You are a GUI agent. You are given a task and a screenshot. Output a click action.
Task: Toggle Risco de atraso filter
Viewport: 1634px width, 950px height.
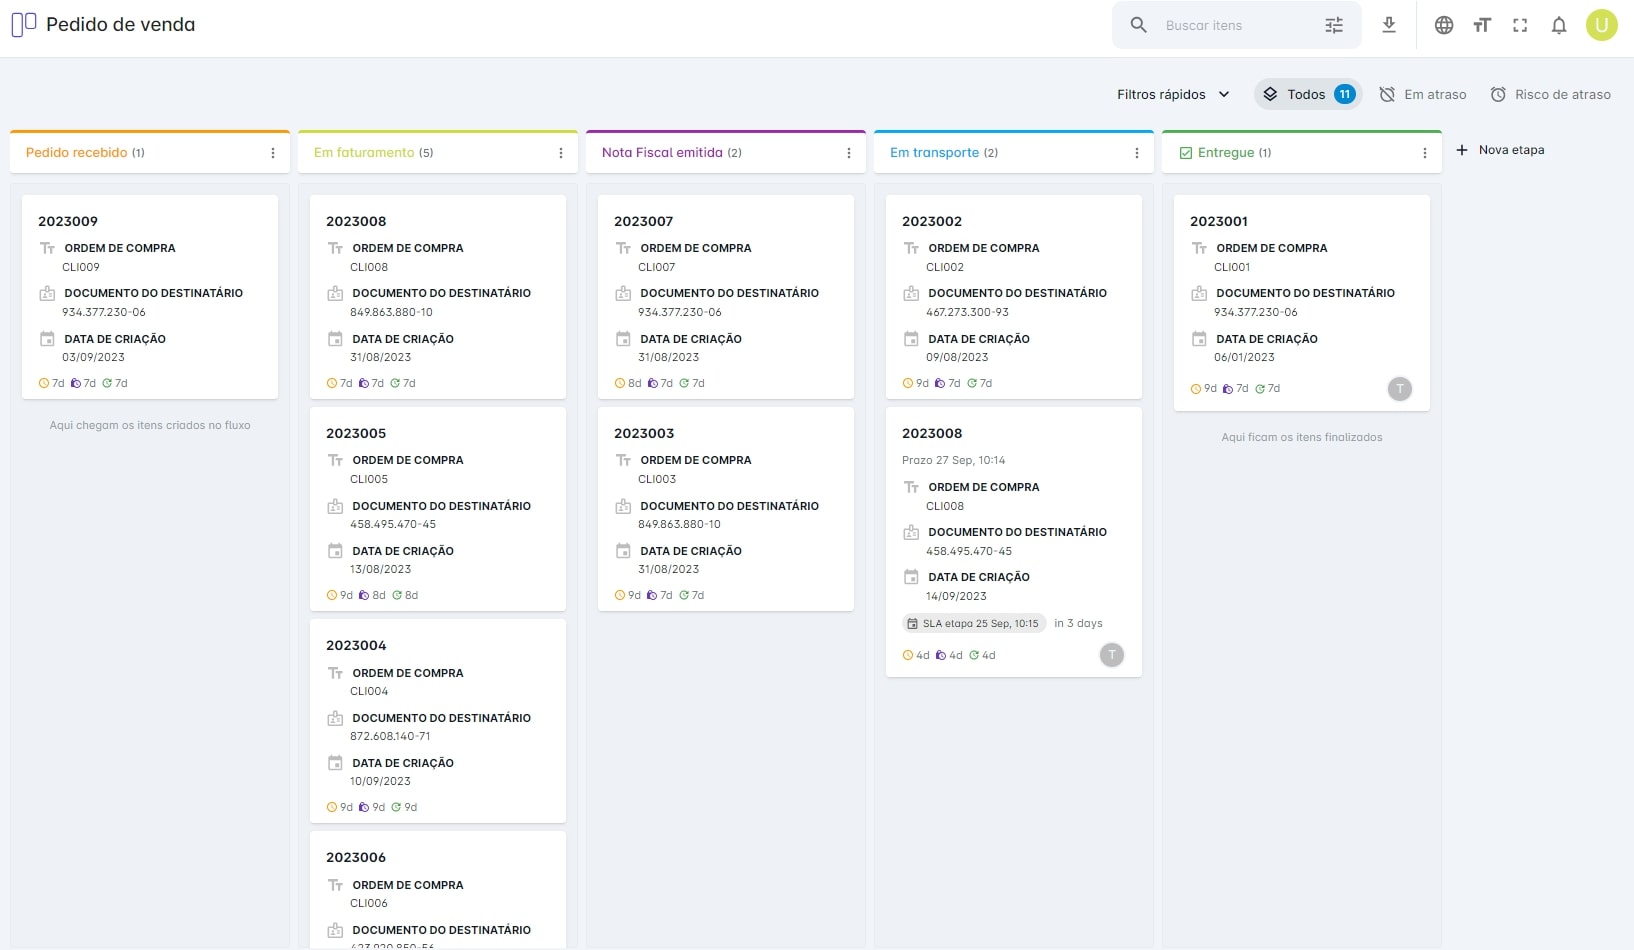point(1551,94)
